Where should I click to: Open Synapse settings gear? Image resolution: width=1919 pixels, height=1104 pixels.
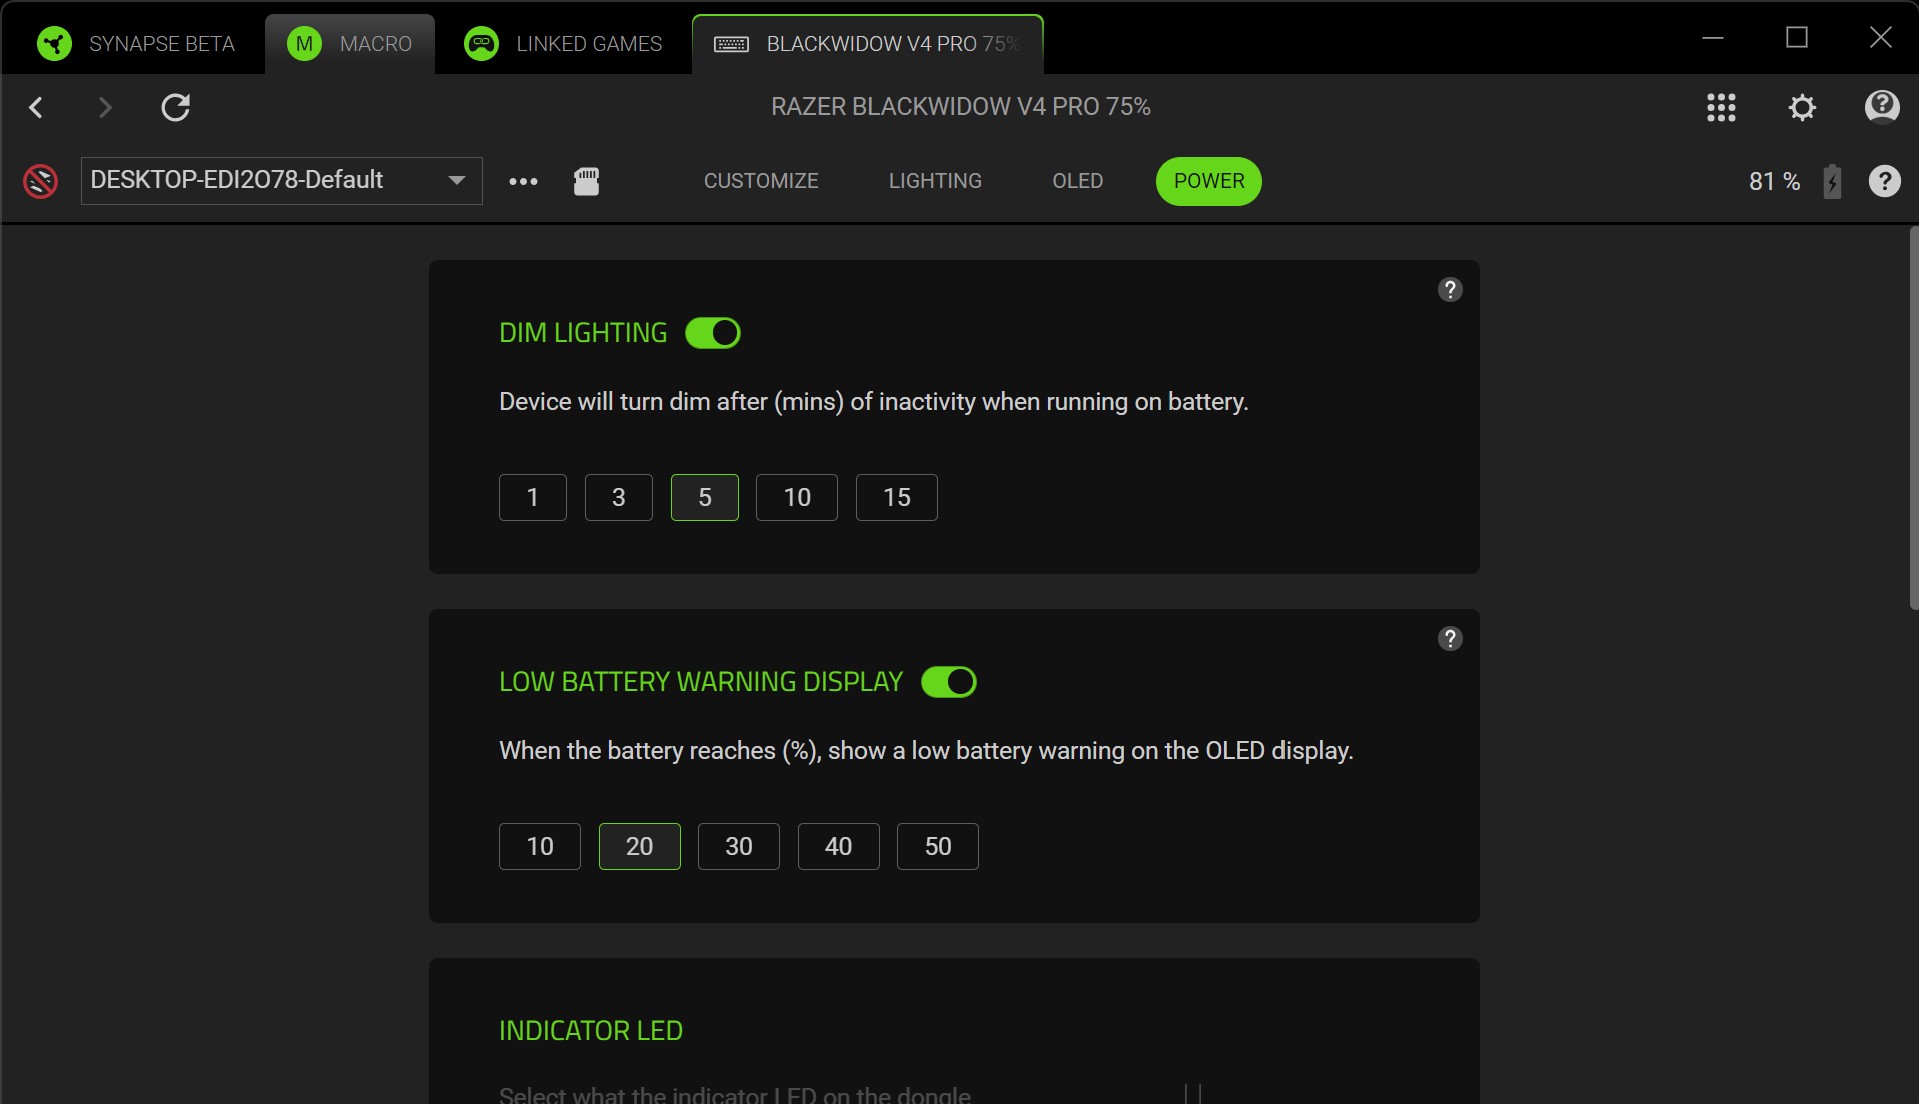[x=1802, y=107]
